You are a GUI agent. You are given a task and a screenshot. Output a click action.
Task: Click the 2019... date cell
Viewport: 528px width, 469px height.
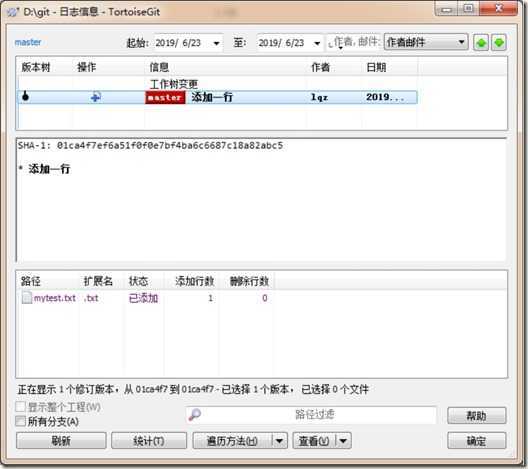tap(385, 97)
